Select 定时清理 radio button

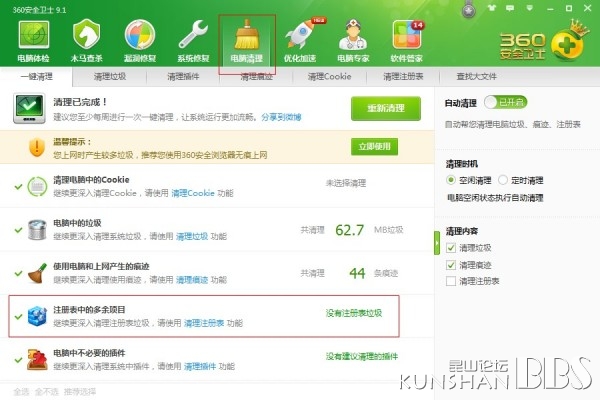[503, 180]
